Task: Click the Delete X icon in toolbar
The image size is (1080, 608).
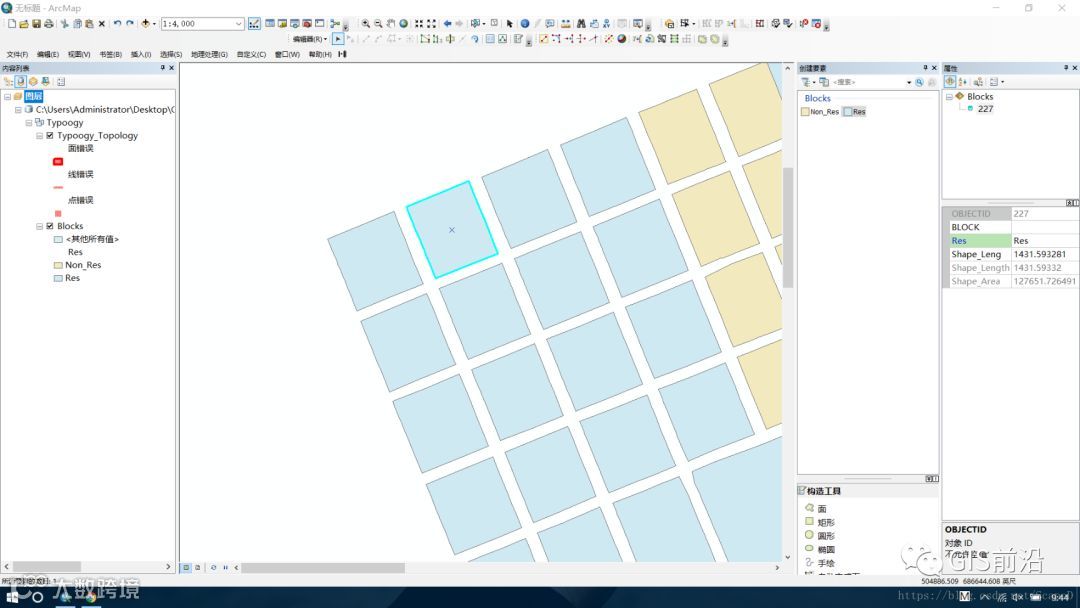Action: [x=101, y=23]
